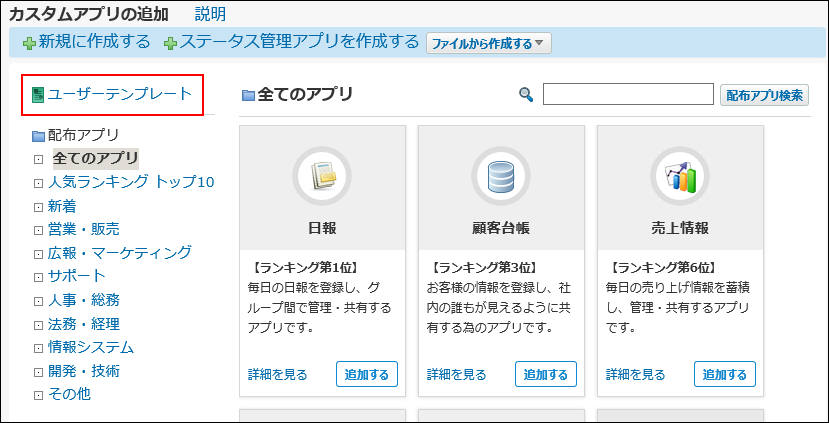Click the 【ランキング第1位】 text
The height and width of the screenshot is (423, 829).
(307, 267)
